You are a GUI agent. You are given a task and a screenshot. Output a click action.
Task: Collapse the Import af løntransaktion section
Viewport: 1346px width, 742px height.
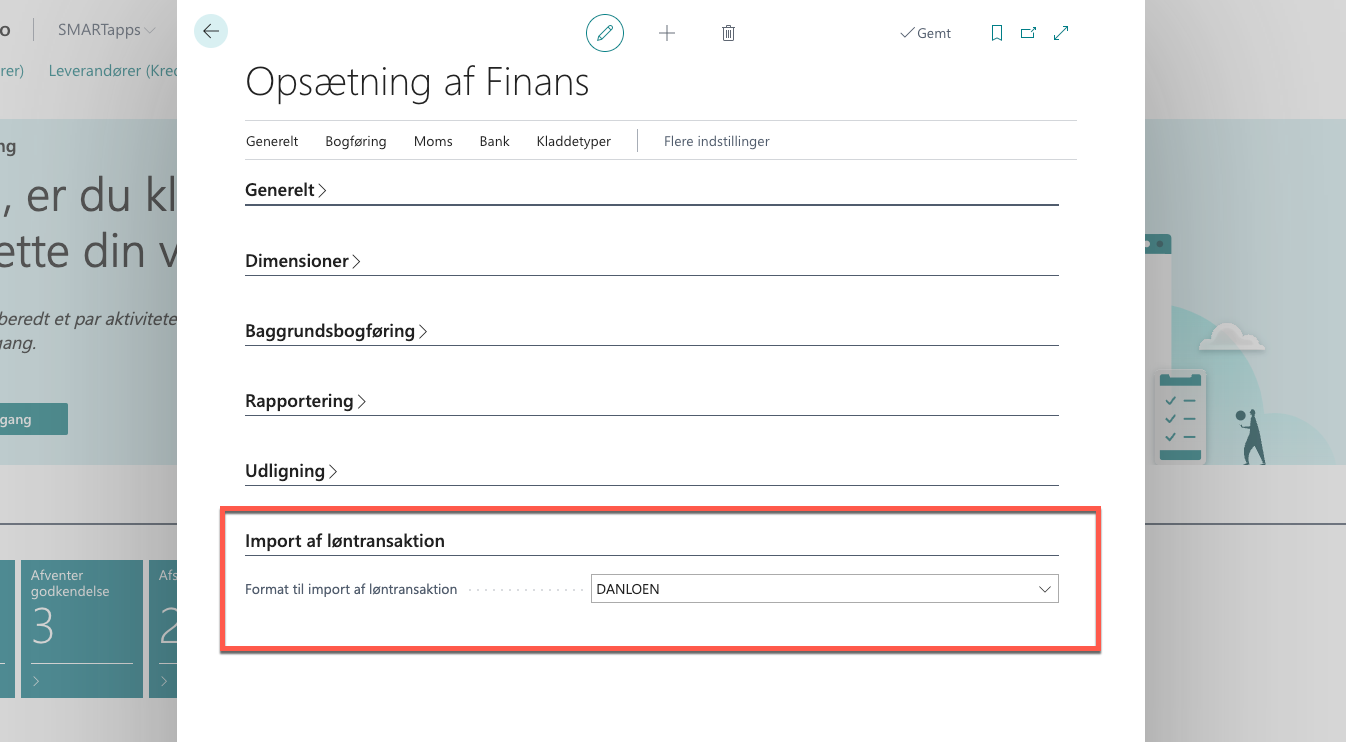(x=345, y=541)
